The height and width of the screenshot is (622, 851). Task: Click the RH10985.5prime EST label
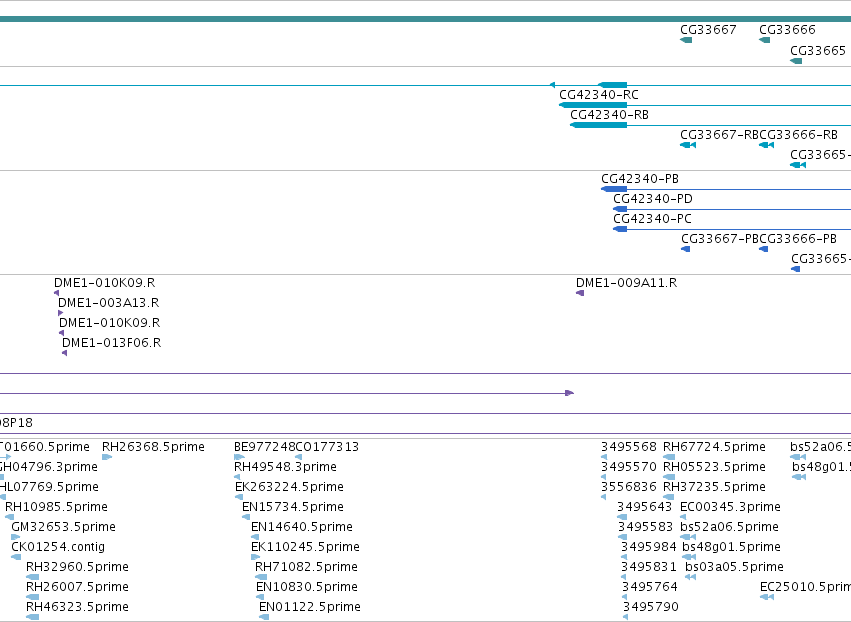point(56,507)
